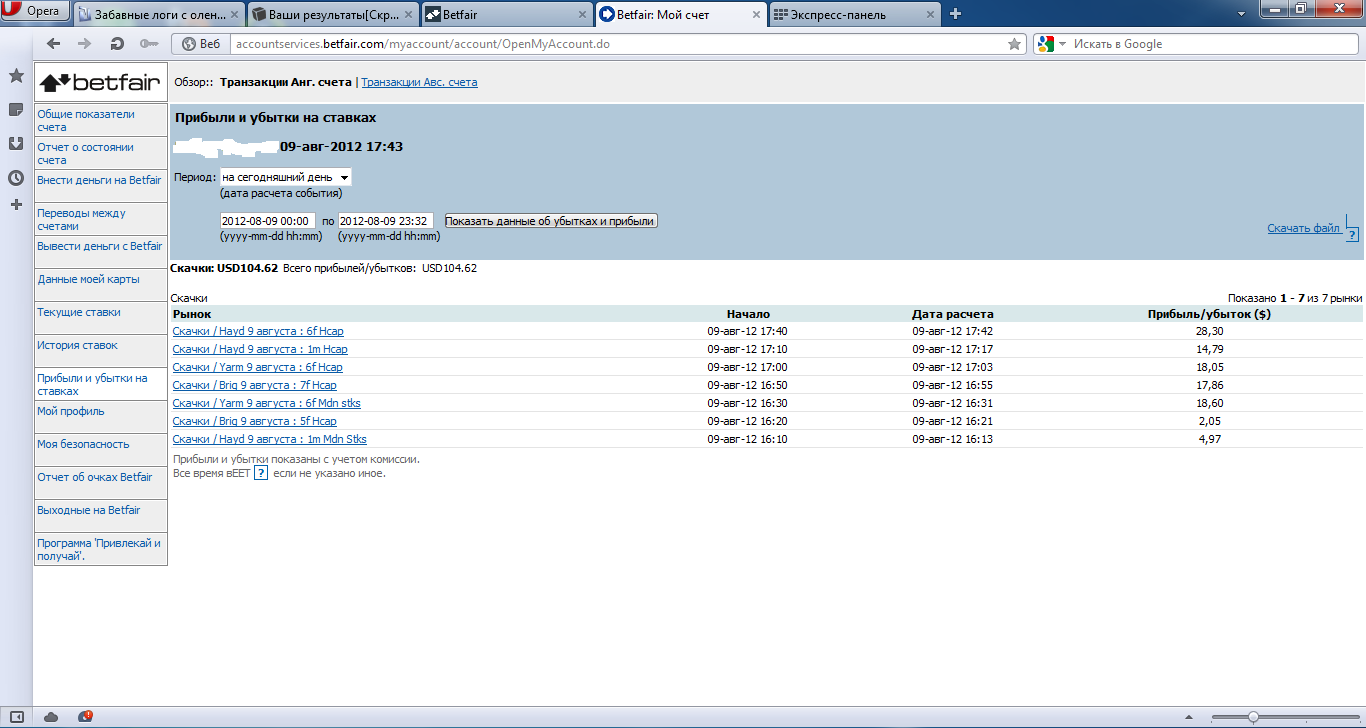Open the Bookmarks star panel in sidebar
The height and width of the screenshot is (728, 1366).
pyautogui.click(x=16, y=76)
